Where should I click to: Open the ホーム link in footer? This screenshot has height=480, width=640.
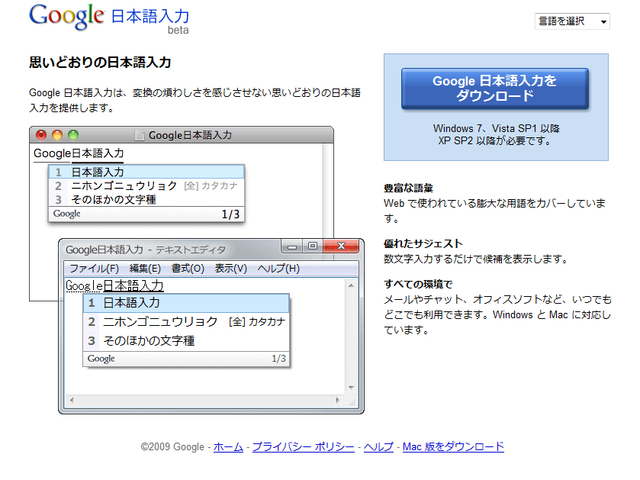coord(228,447)
